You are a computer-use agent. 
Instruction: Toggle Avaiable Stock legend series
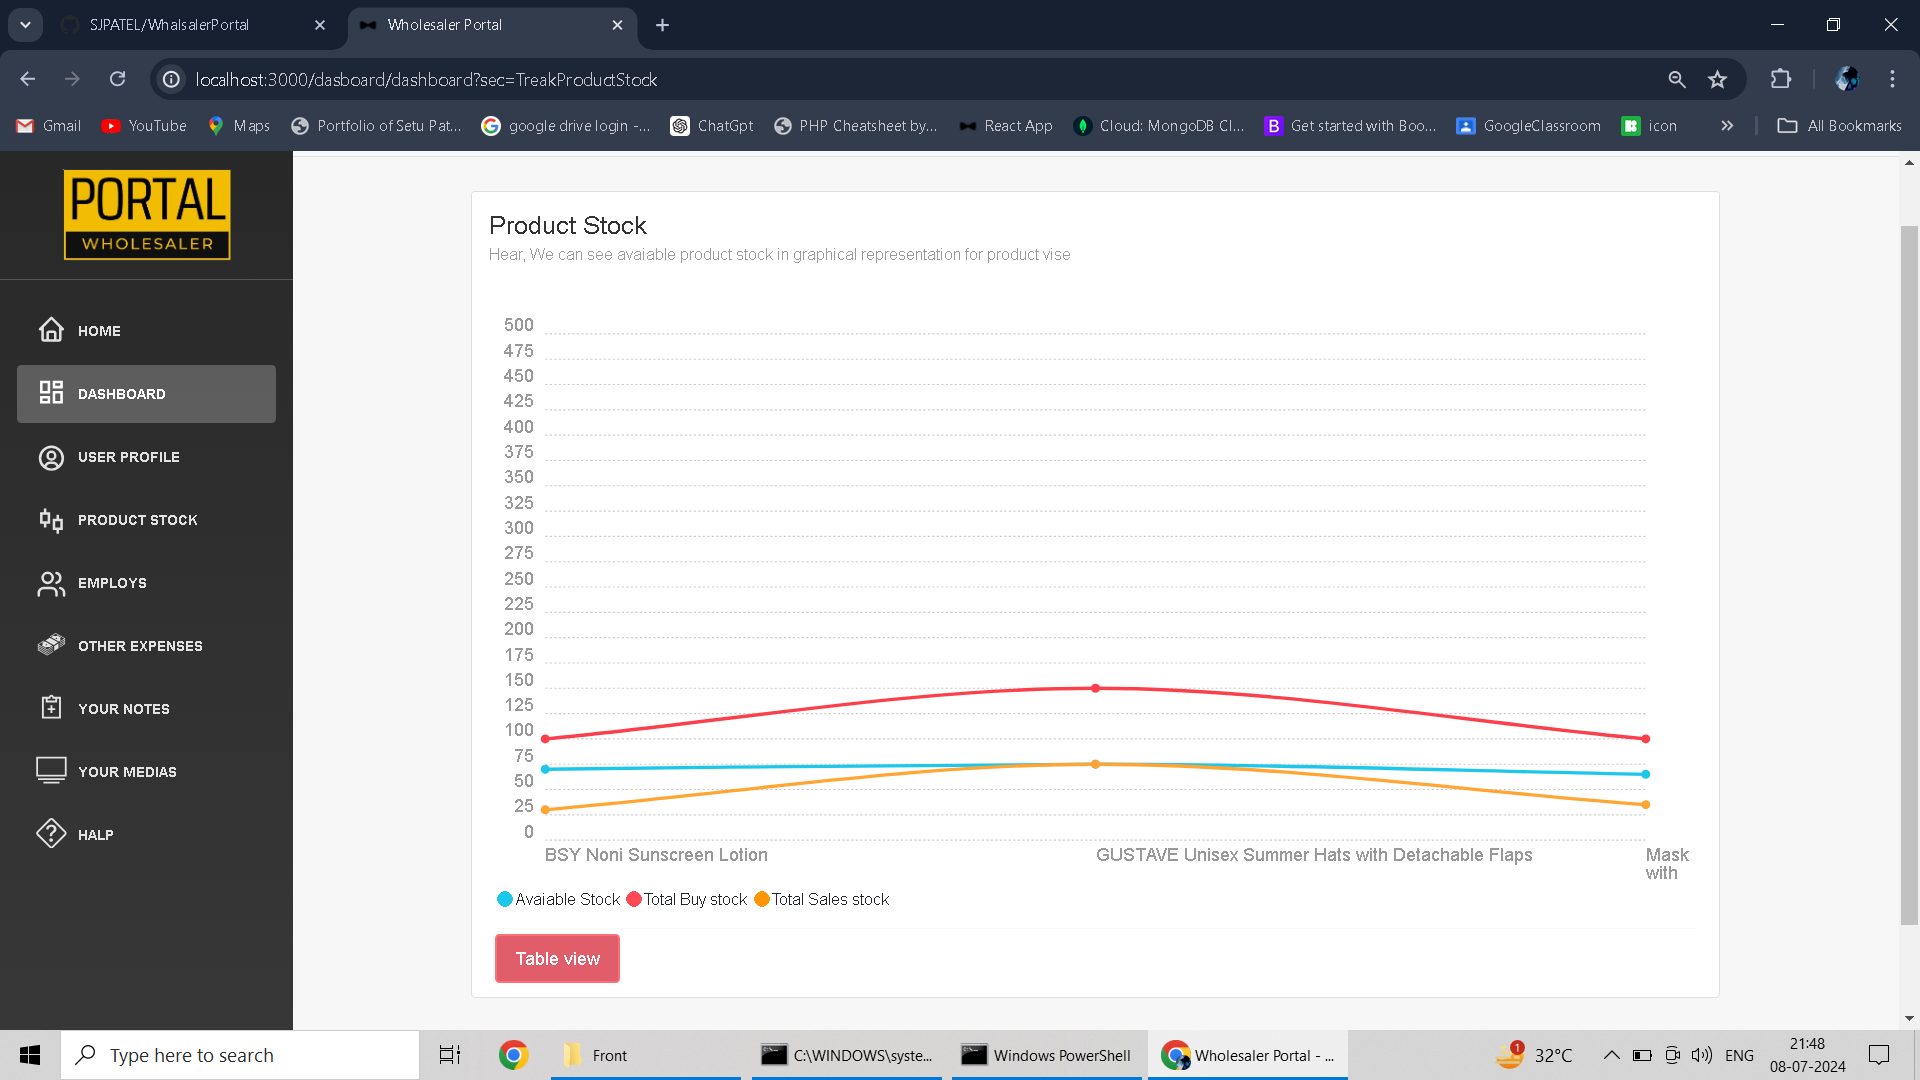point(559,899)
